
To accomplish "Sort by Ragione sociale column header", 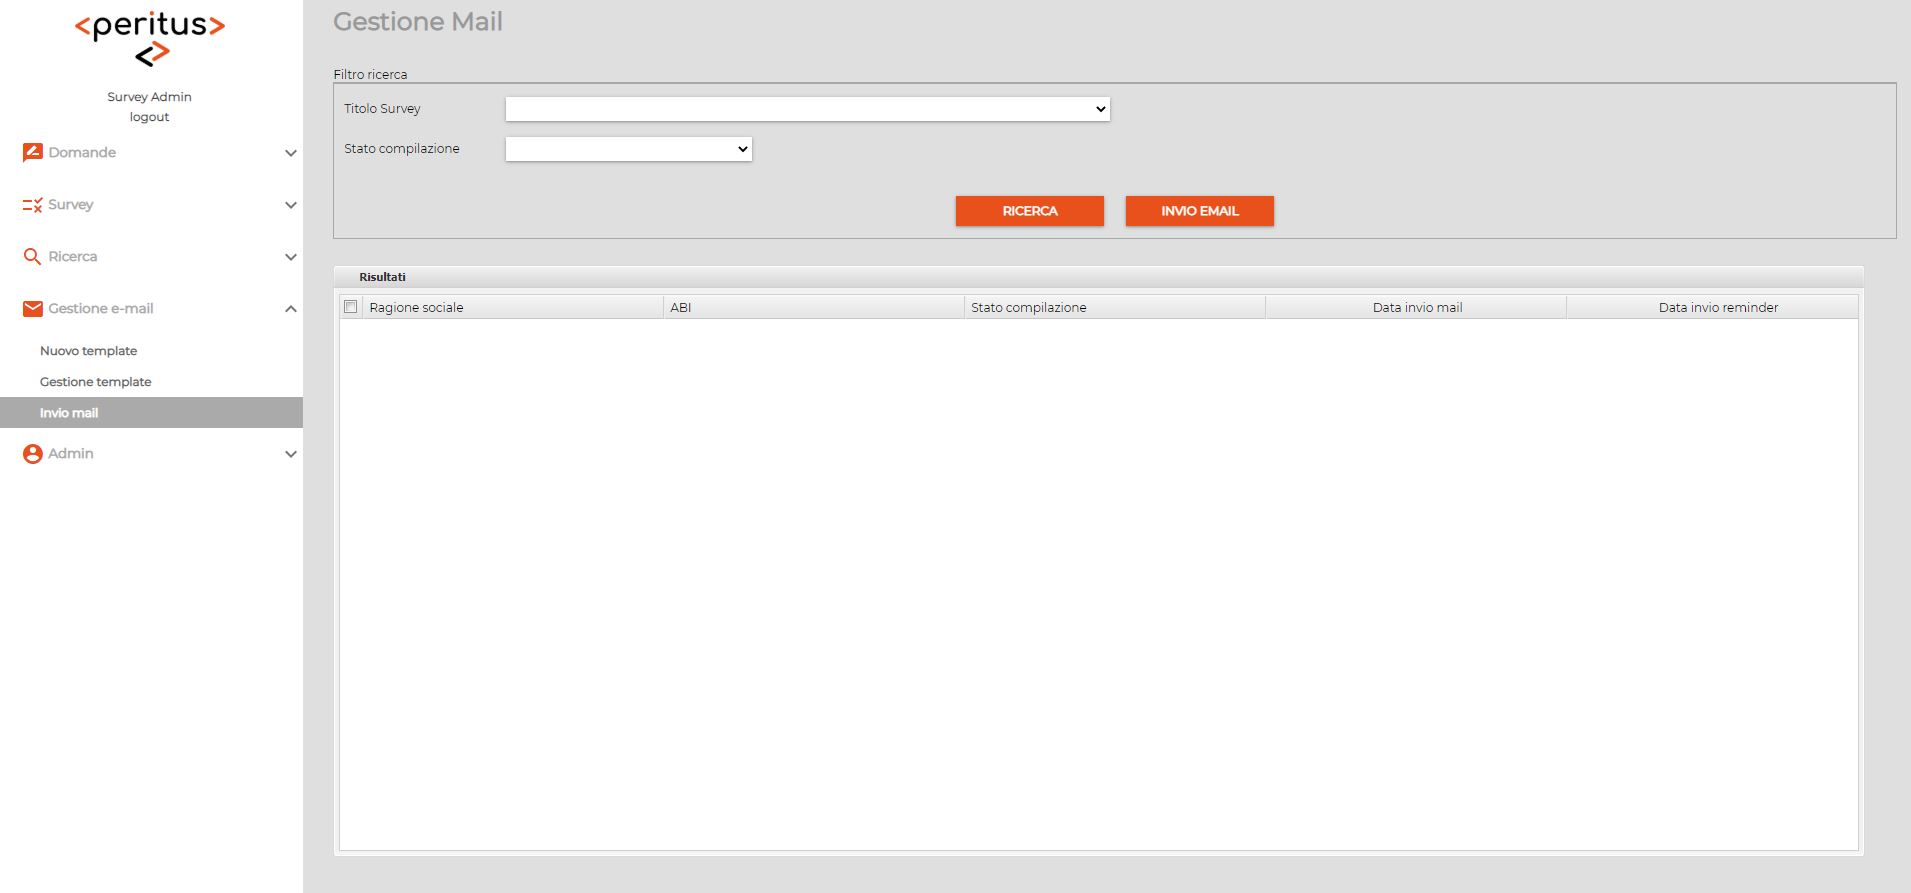I will pos(513,307).
